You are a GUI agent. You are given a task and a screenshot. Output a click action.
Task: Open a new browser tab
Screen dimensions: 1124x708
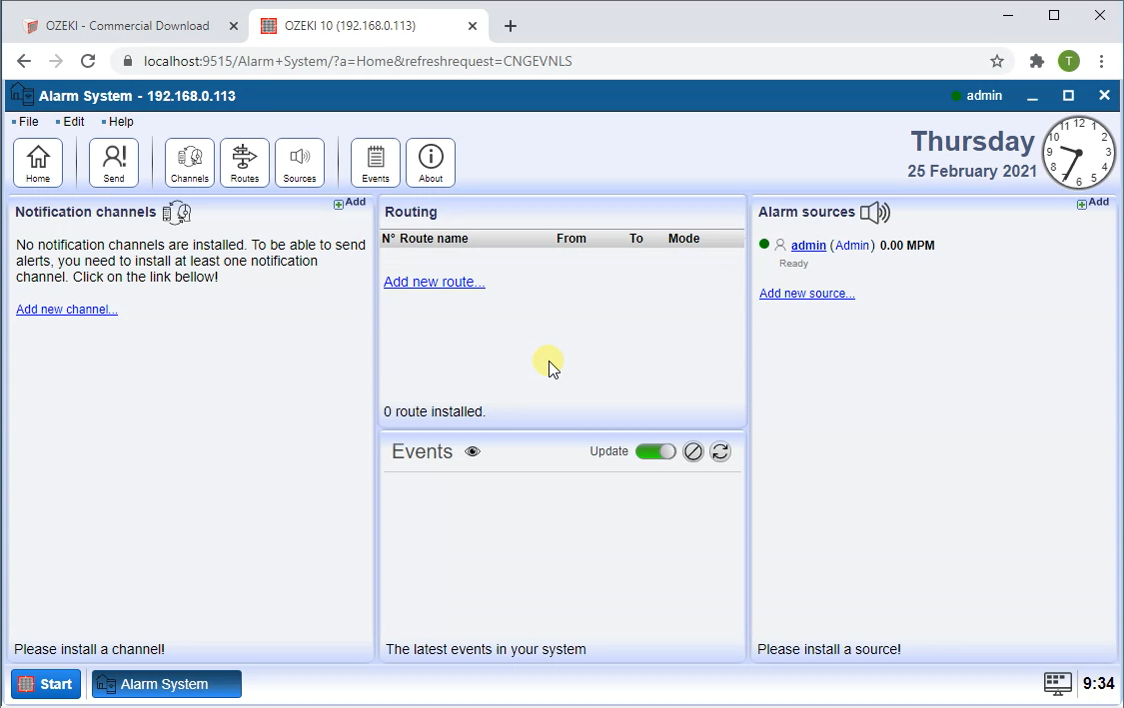pos(510,26)
